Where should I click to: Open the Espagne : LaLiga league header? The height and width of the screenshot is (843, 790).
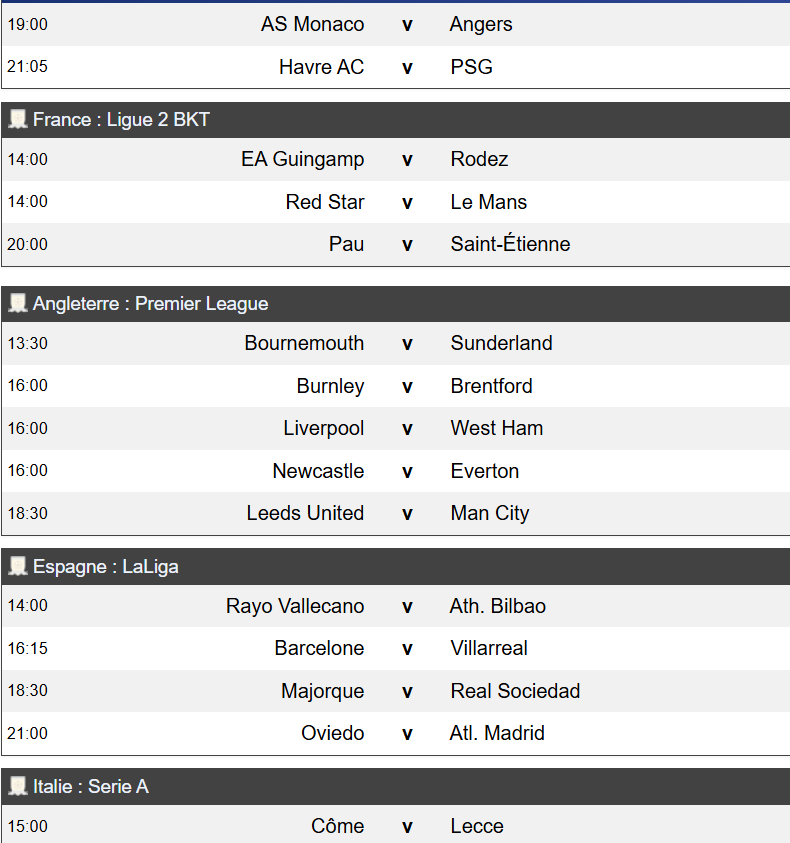(x=106, y=567)
